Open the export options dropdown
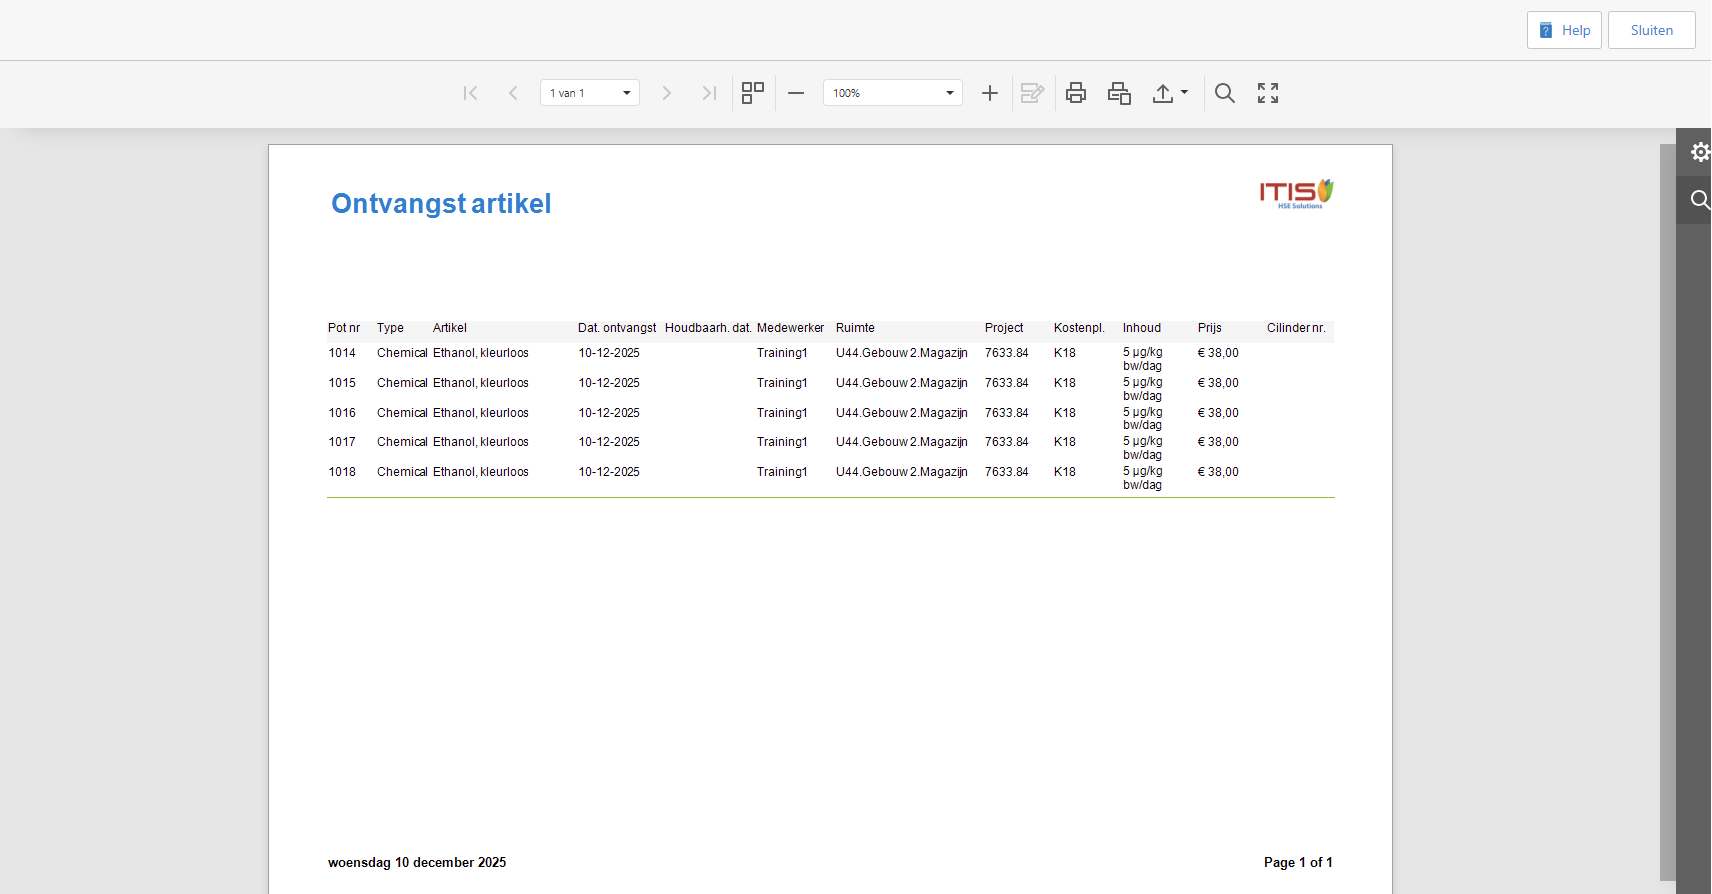Image resolution: width=1712 pixels, height=894 pixels. (x=1169, y=93)
